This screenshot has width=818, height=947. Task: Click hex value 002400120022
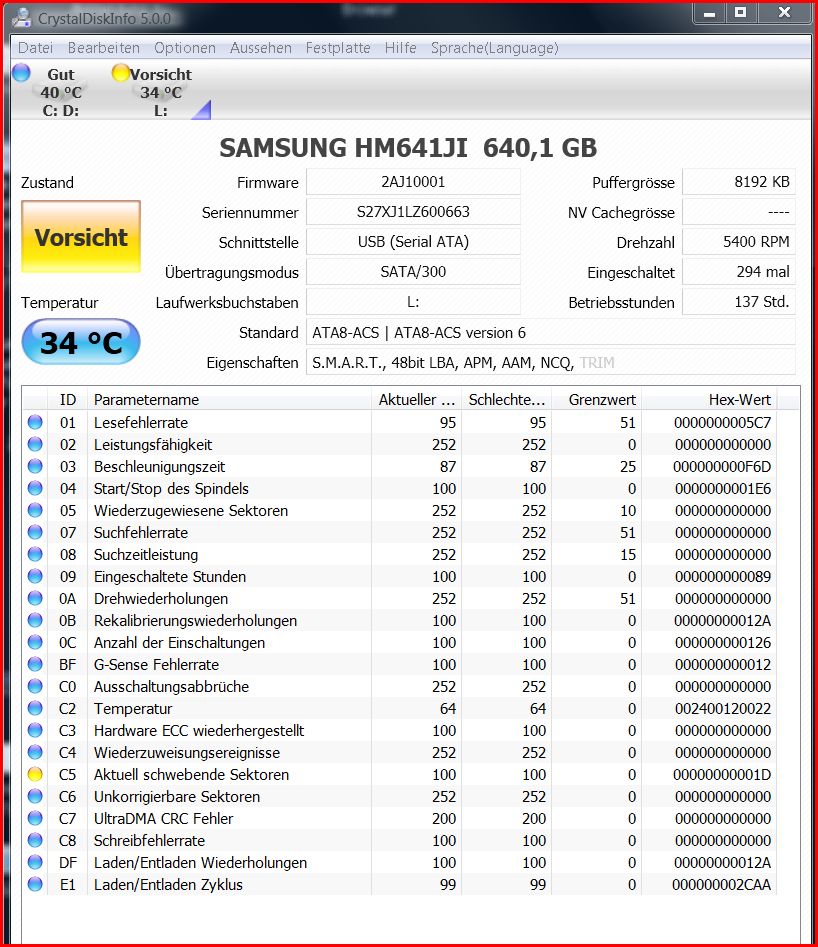point(723,708)
